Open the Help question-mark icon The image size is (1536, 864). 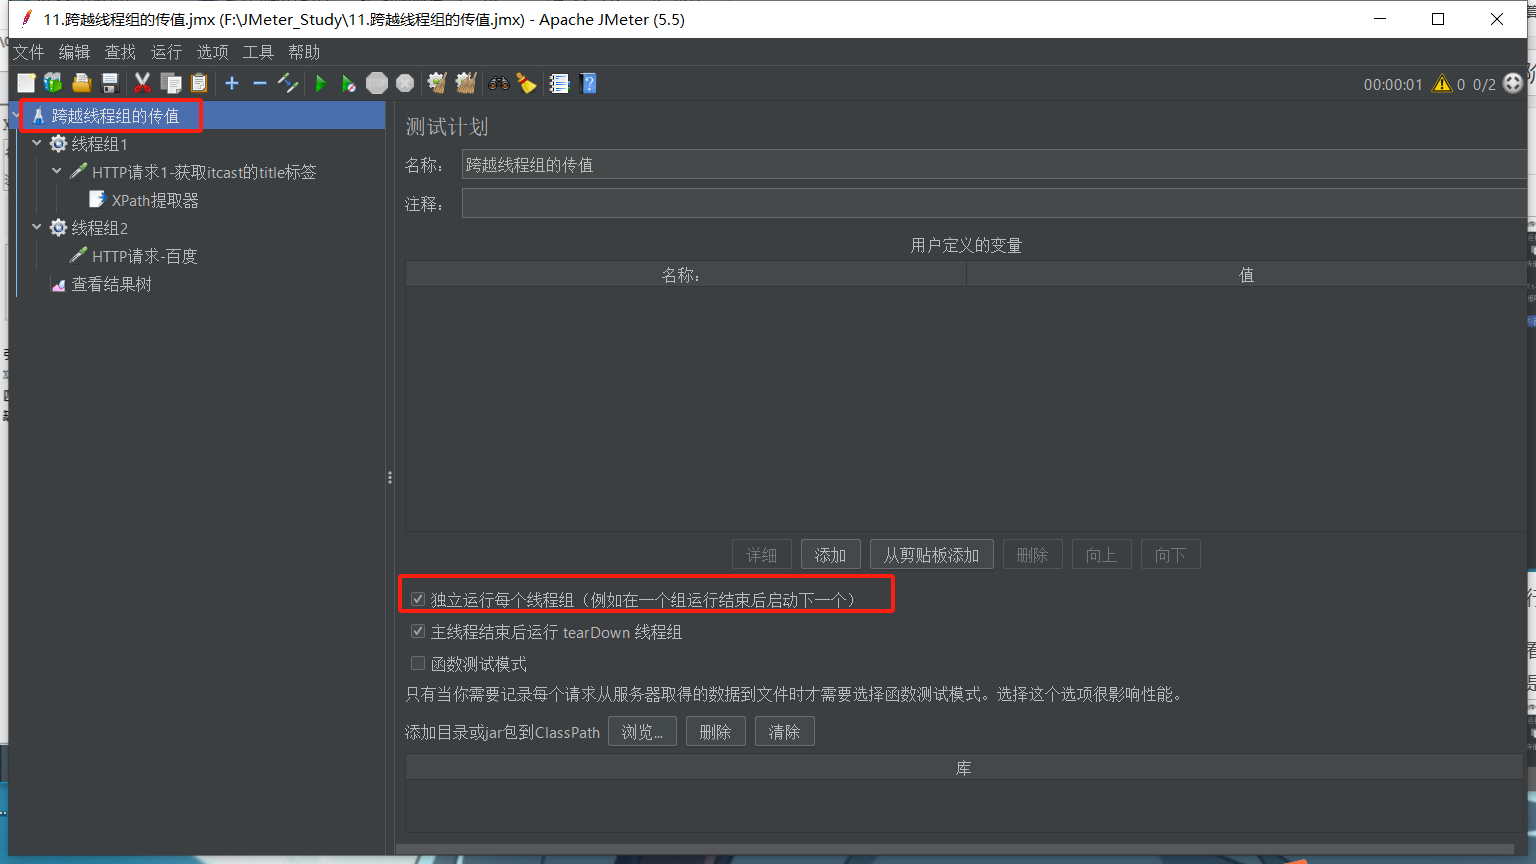tap(588, 83)
